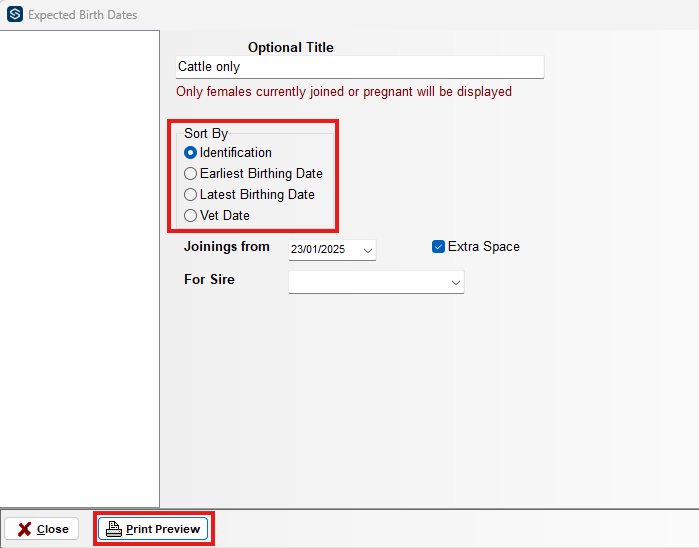Select the Identification sort option
This screenshot has width=699, height=548.
[191, 153]
